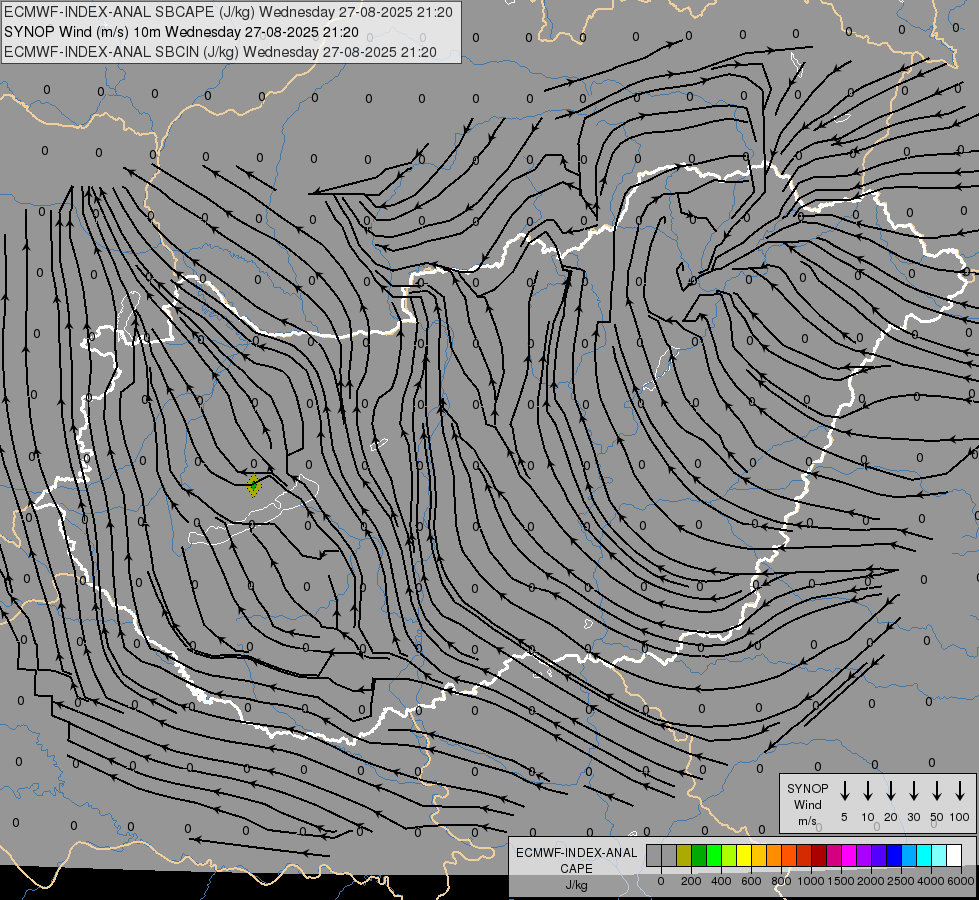Screen dimensions: 979x900
Task: Select the olive CAPE legend swatch
Action: 684,855
